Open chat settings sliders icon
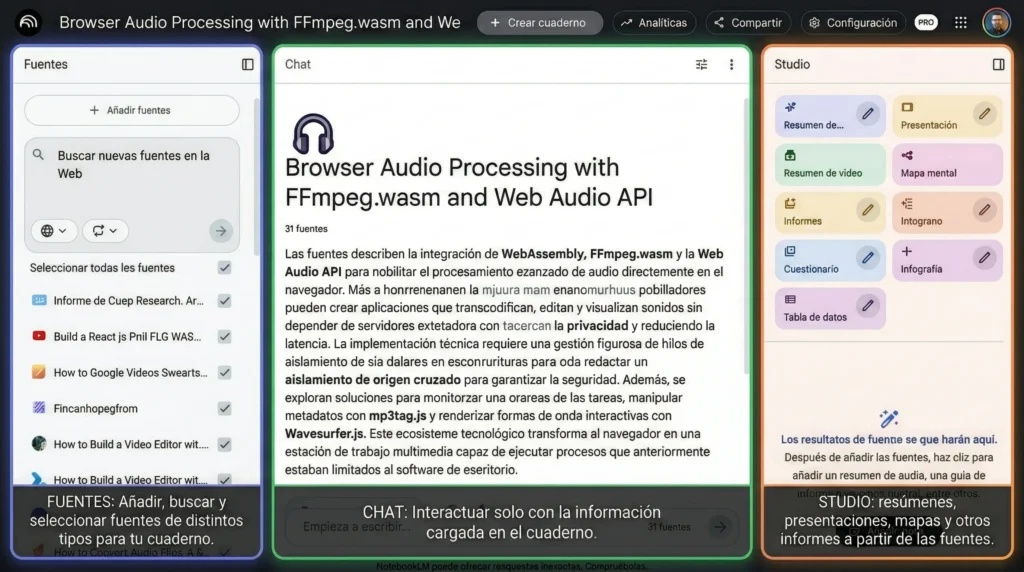This screenshot has height=572, width=1024. pos(701,64)
